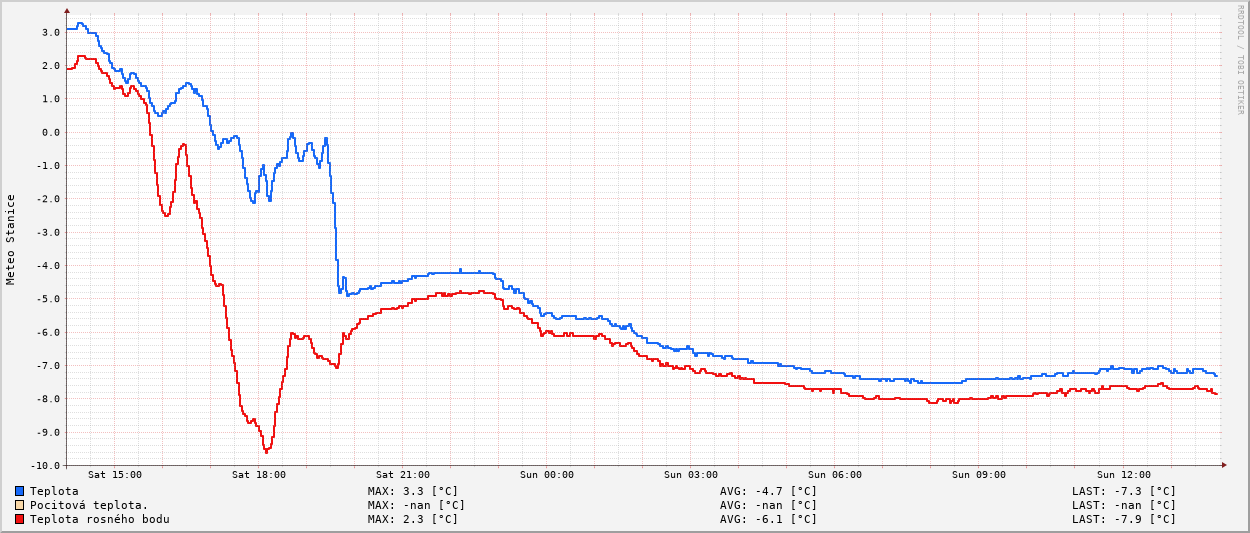1250x533 pixels.
Task: Click the 0.0 value on Y axis
Action: coord(50,132)
